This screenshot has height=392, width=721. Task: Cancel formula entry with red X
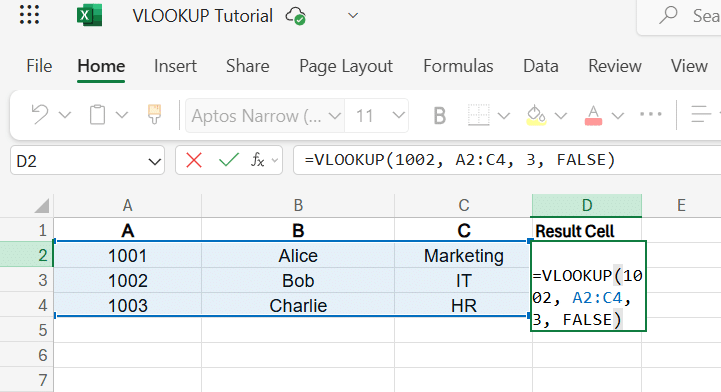click(x=194, y=160)
